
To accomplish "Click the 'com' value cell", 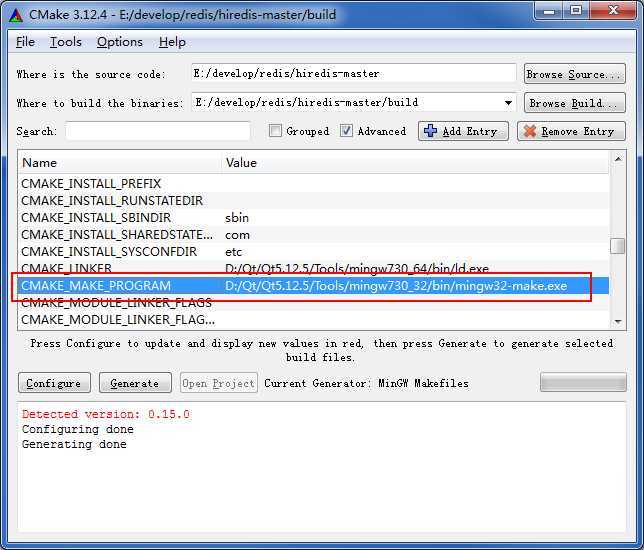I will [237, 235].
